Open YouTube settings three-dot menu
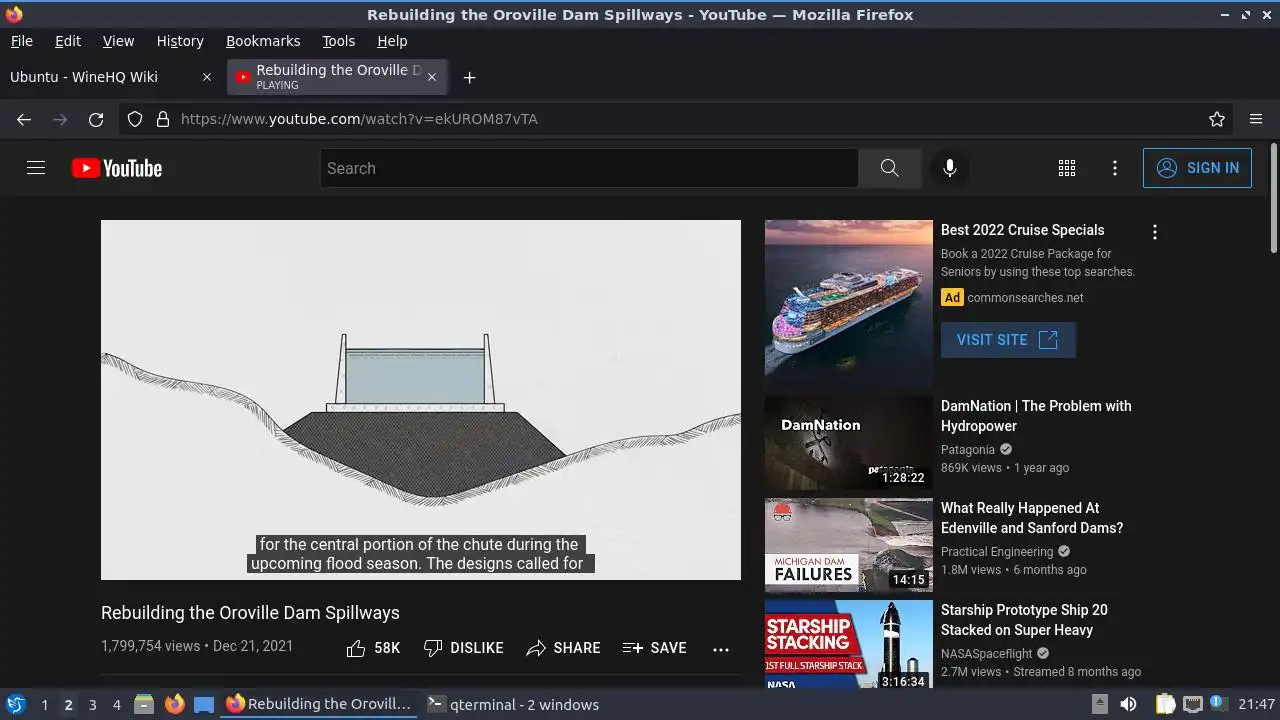1280x720 pixels. [x=1115, y=168]
